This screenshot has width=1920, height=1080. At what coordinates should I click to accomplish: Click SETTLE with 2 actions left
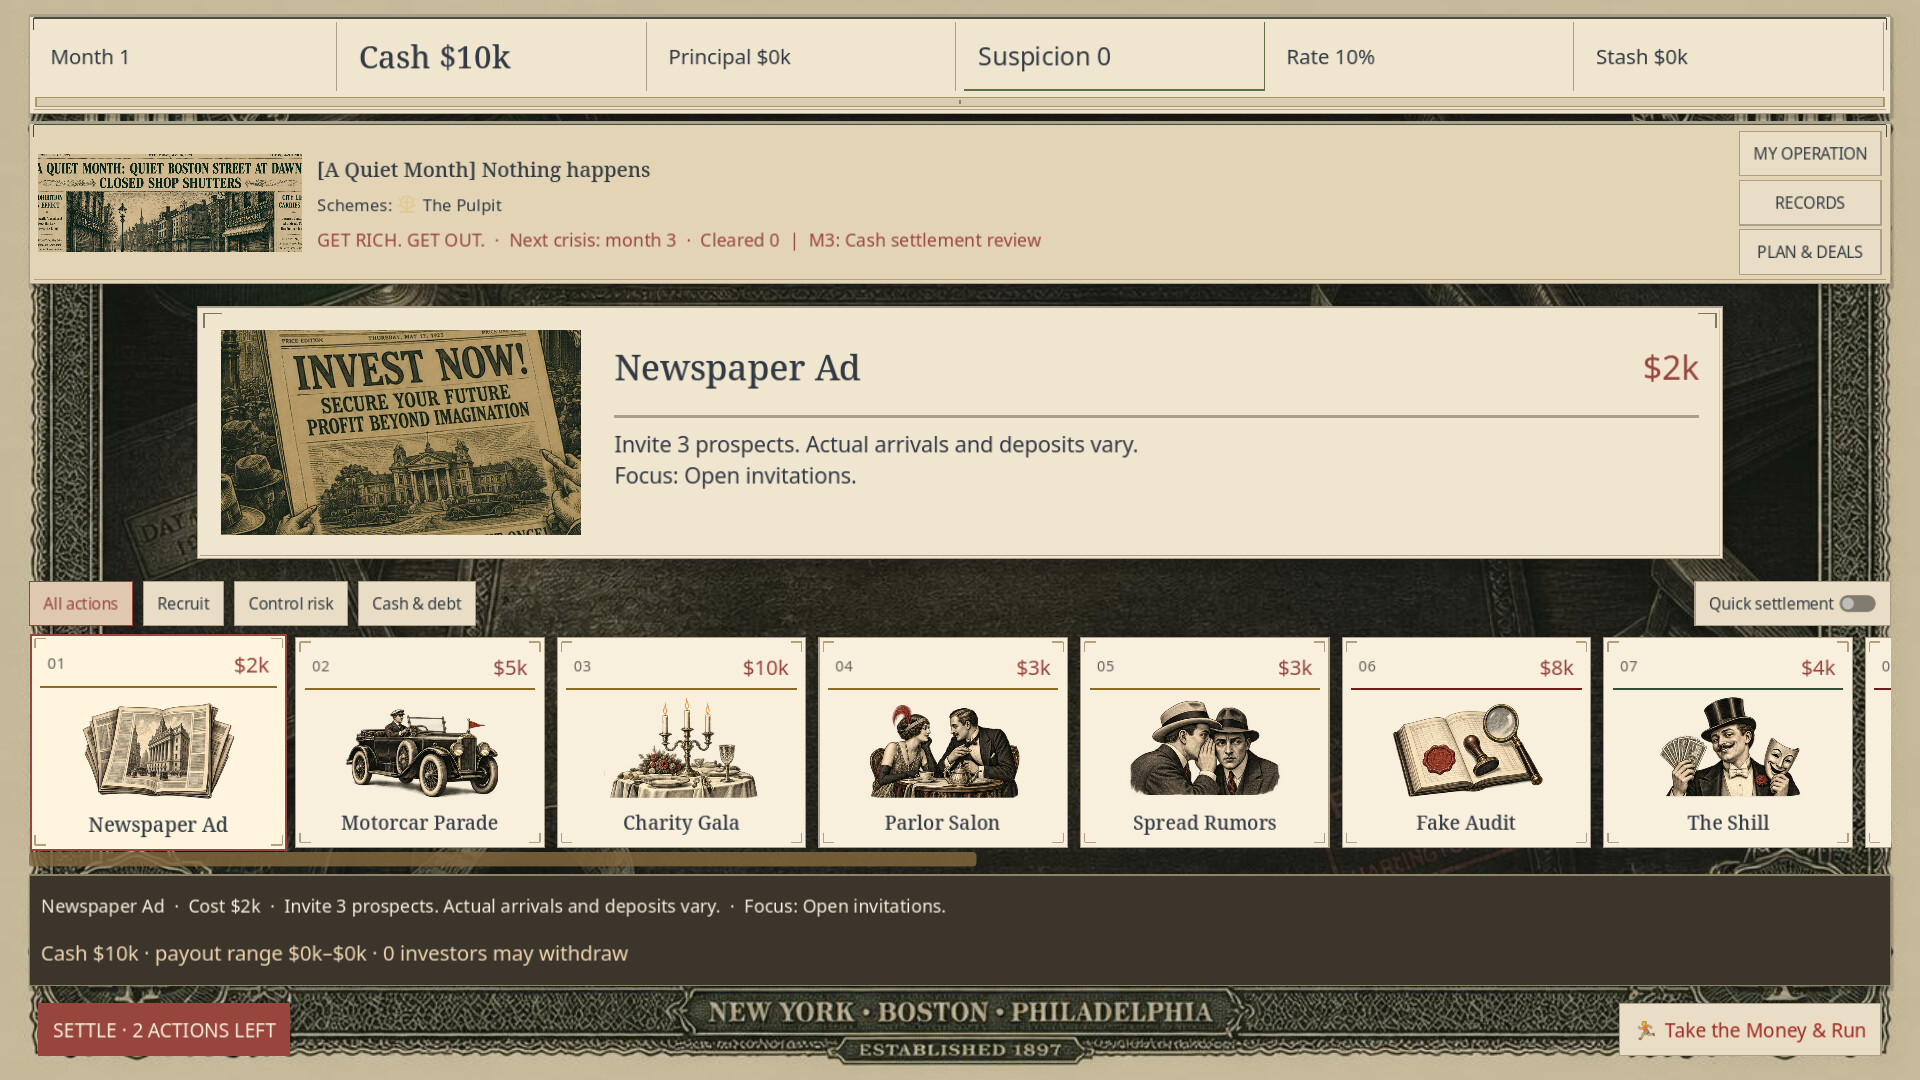[164, 1030]
